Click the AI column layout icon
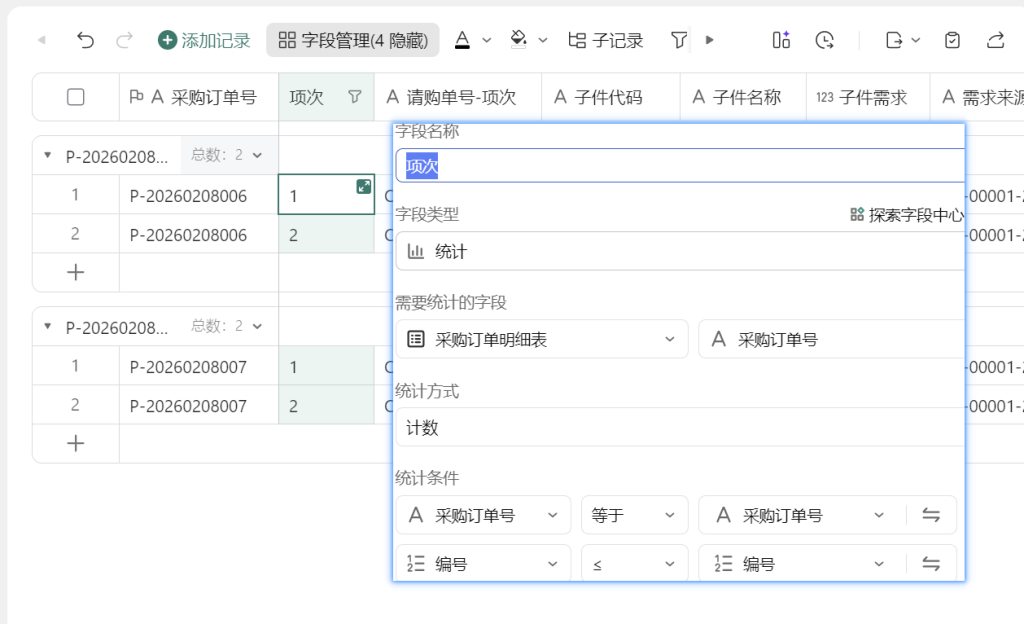 pyautogui.click(x=781, y=40)
